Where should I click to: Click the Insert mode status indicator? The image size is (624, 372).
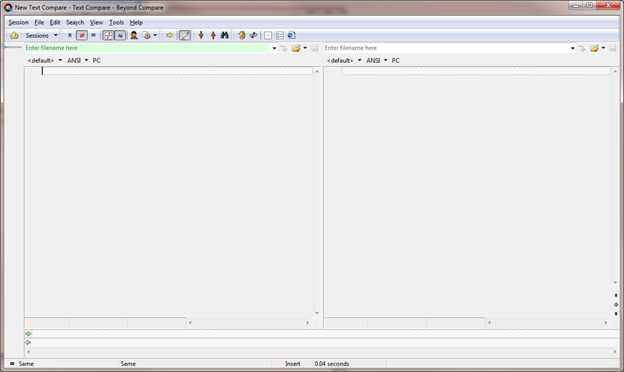[x=292, y=364]
